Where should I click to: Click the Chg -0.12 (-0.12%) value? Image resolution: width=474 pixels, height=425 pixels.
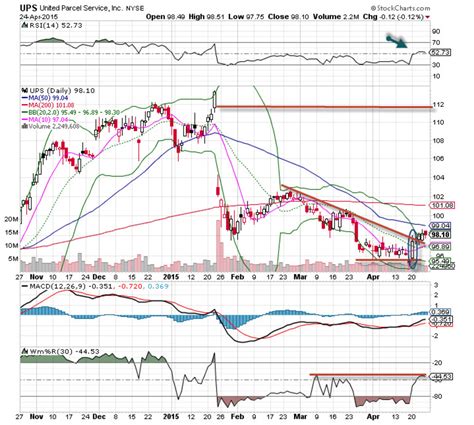(x=392, y=17)
